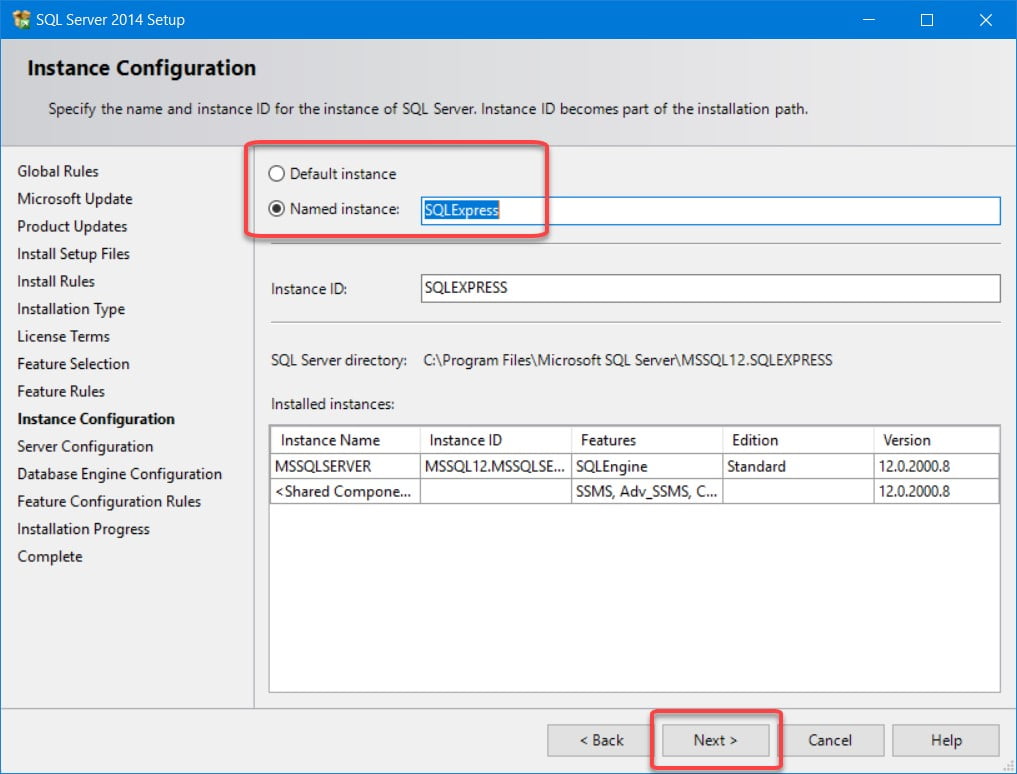This screenshot has height=774, width=1017.
Task: Go to the Install Rules step
Action: click(56, 282)
